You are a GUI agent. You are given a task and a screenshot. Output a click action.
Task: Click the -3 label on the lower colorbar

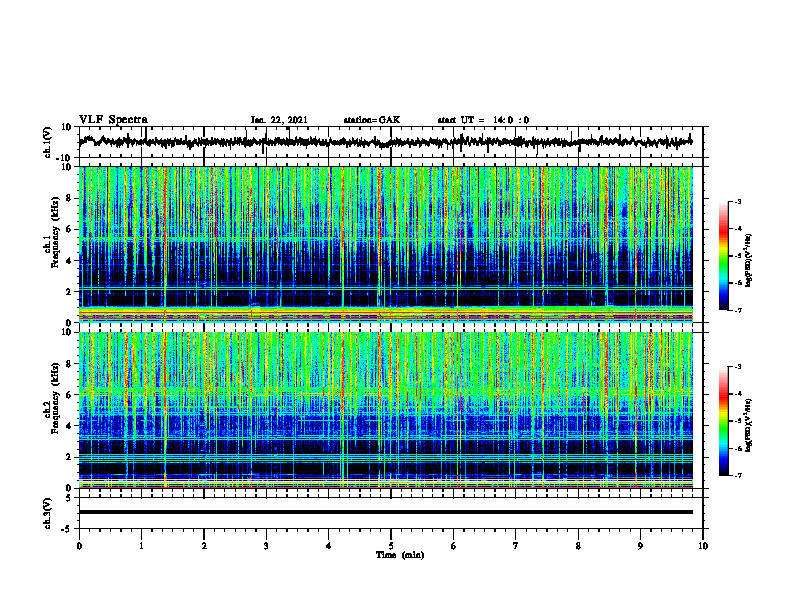[738, 367]
